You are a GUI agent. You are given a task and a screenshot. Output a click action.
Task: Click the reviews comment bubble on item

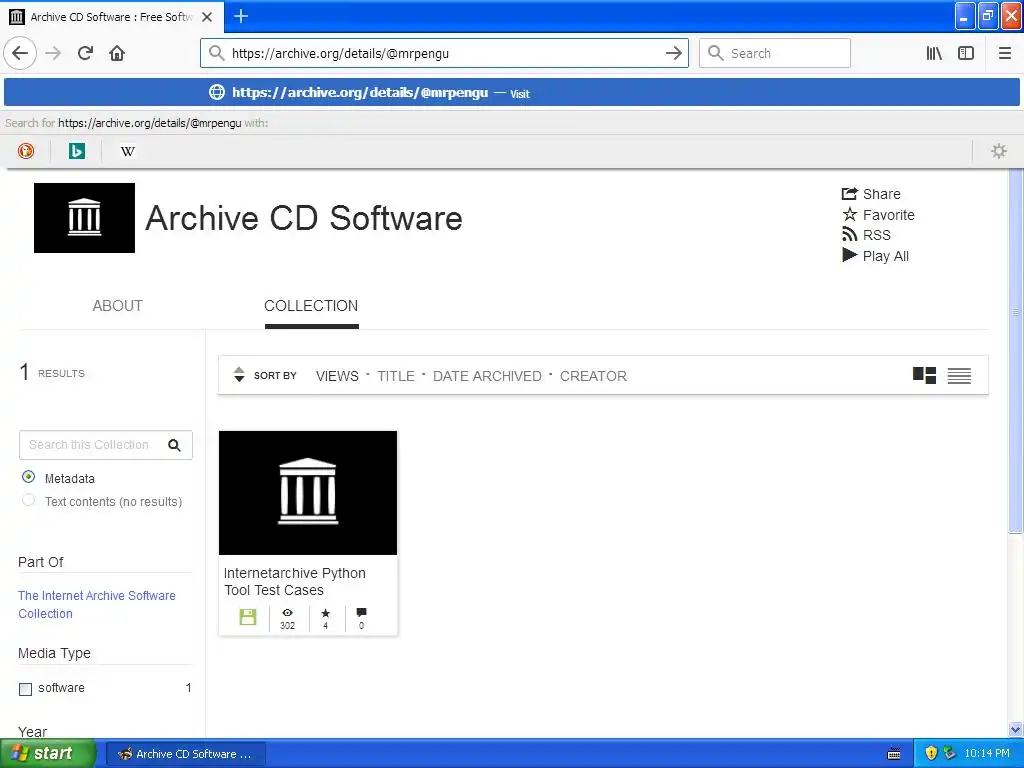(361, 618)
